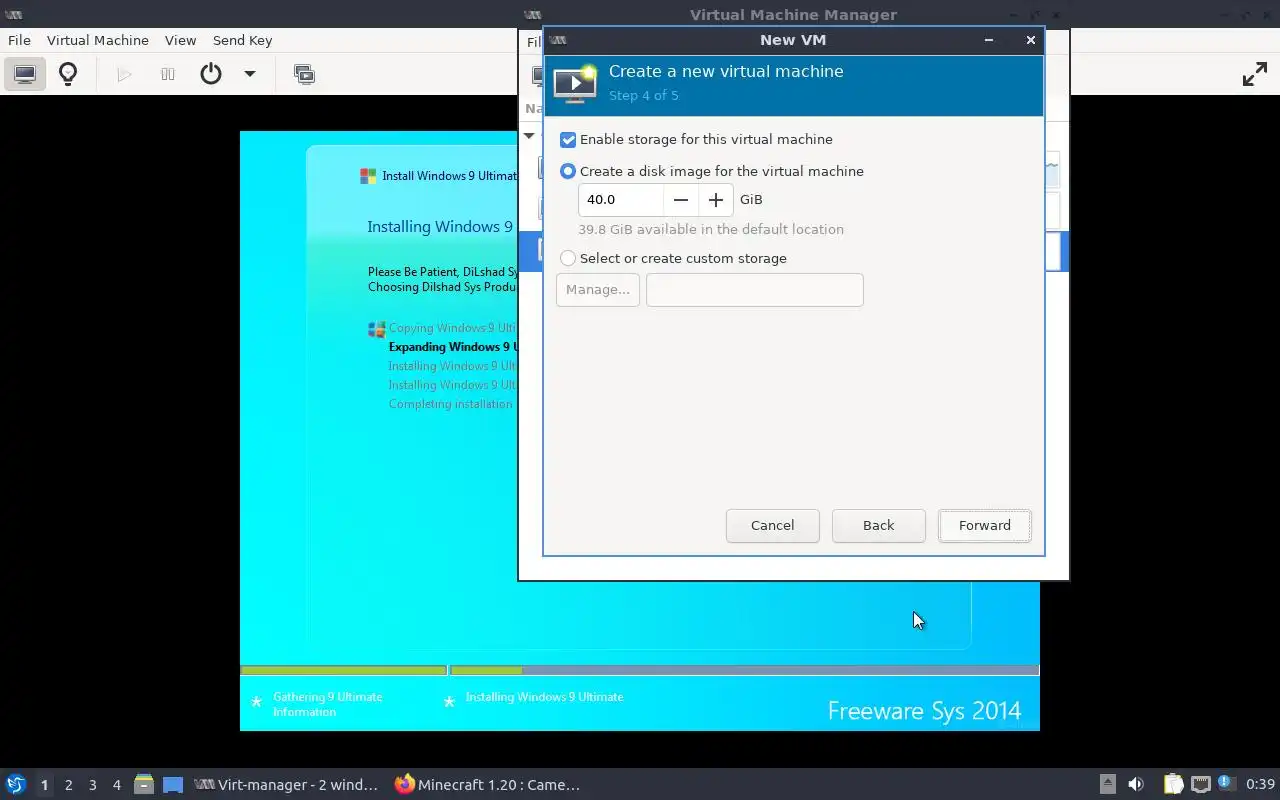The height and width of the screenshot is (800, 1280).
Task: Click the removable media eject tray icon
Action: 1107,785
